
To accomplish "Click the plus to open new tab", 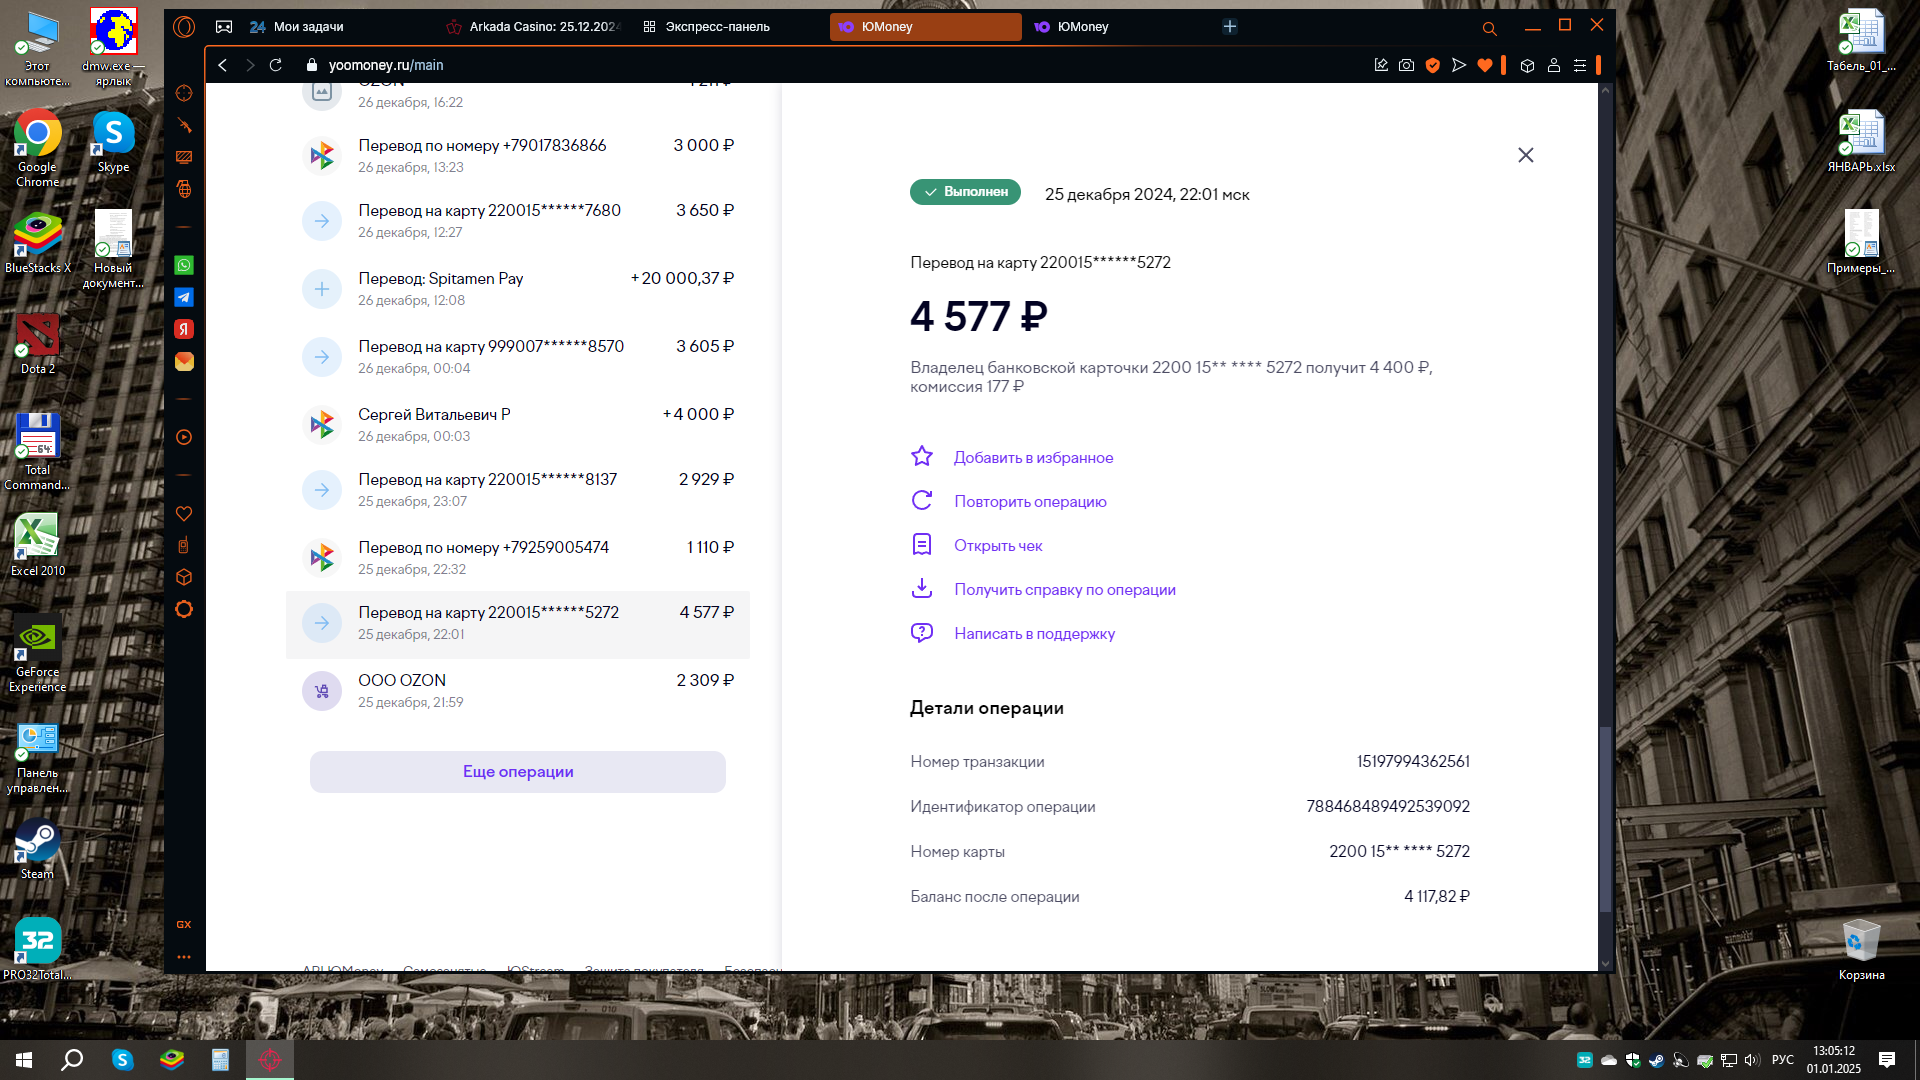I will (x=1230, y=27).
